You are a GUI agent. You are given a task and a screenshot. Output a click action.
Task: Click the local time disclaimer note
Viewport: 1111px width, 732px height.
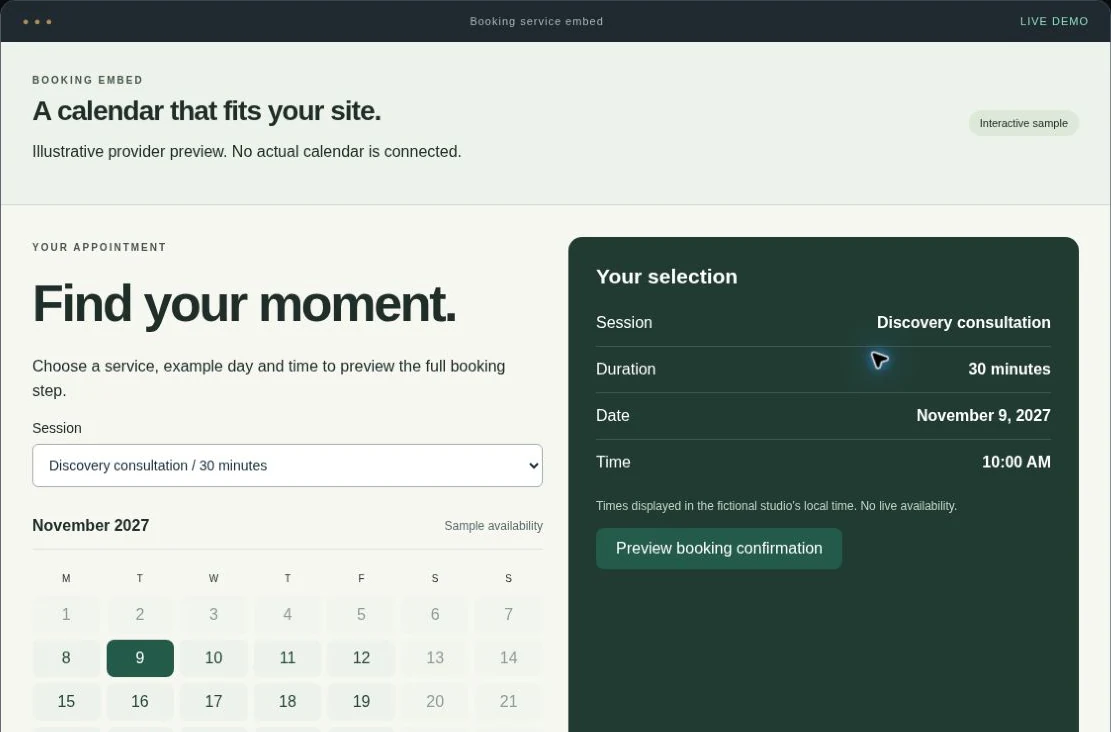click(x=776, y=506)
